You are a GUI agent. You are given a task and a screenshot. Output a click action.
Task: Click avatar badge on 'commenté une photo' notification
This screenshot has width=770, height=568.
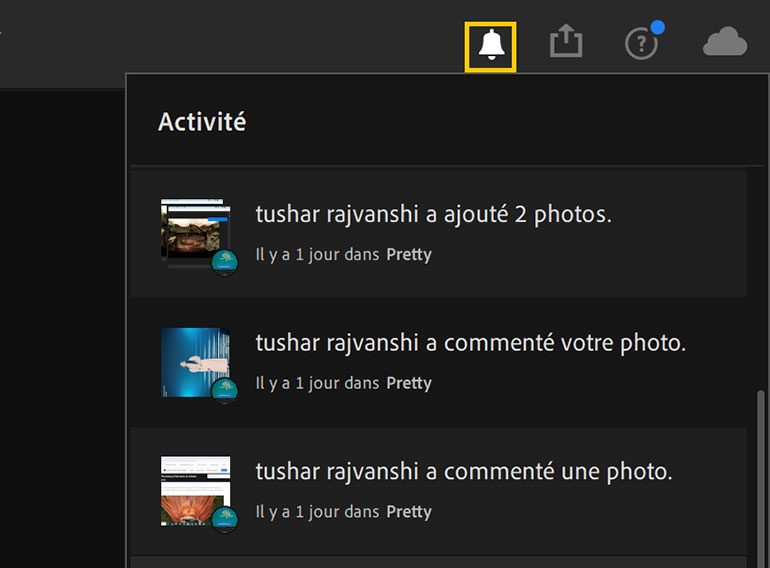point(224,519)
